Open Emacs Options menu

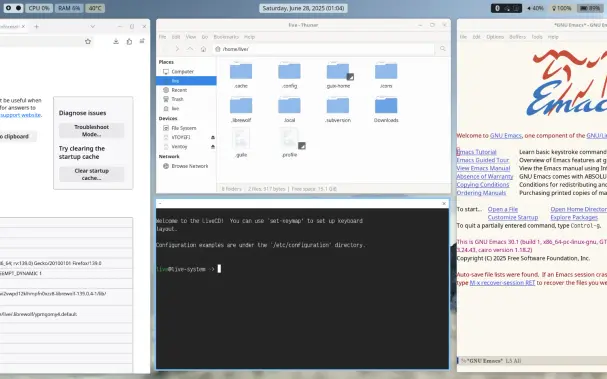(495, 37)
